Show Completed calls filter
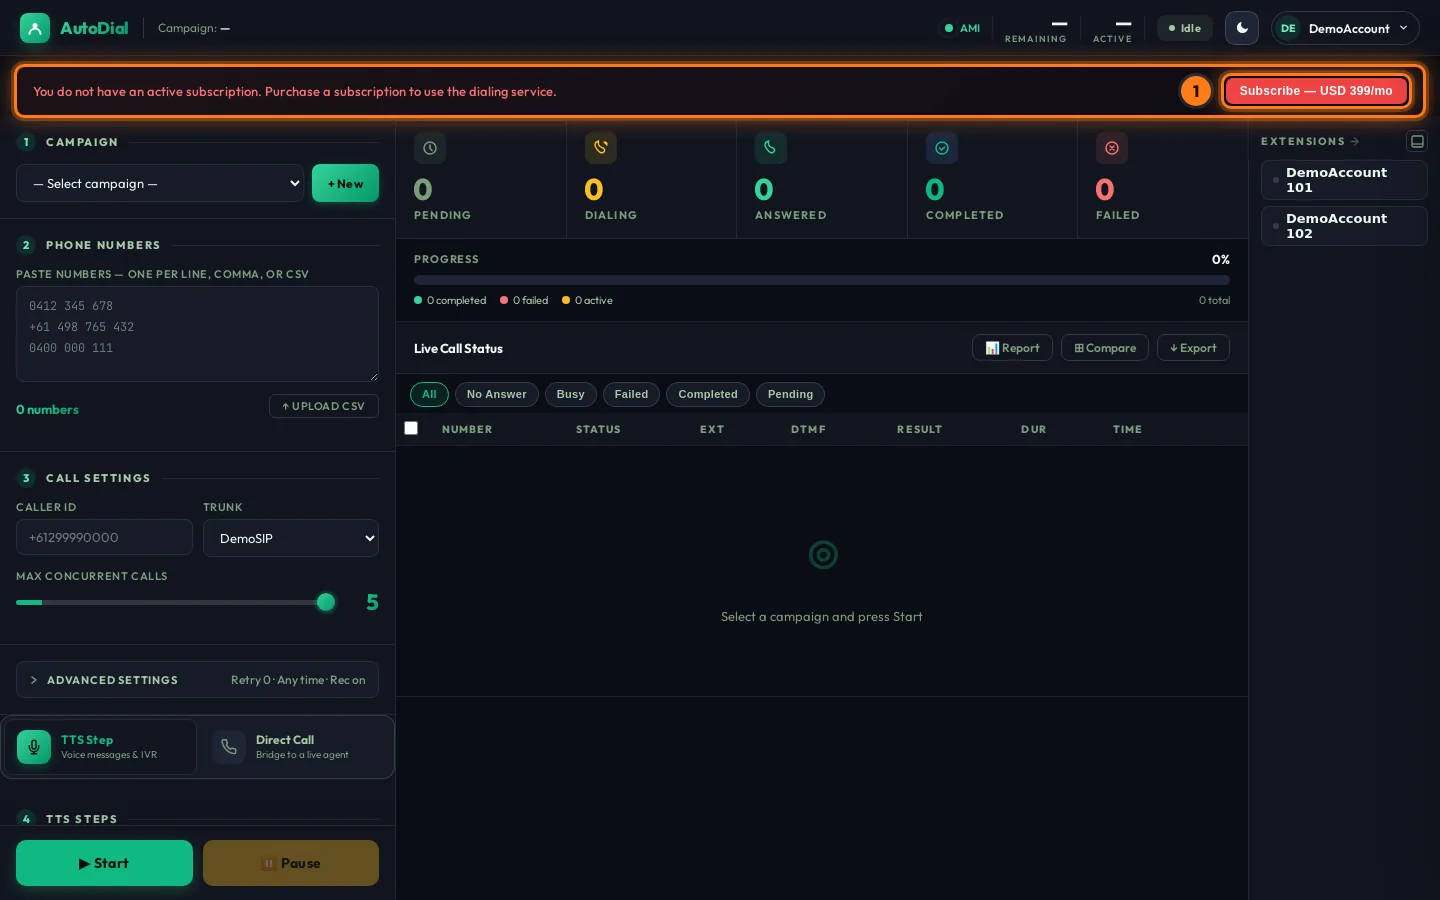The height and width of the screenshot is (900, 1440). tap(708, 394)
